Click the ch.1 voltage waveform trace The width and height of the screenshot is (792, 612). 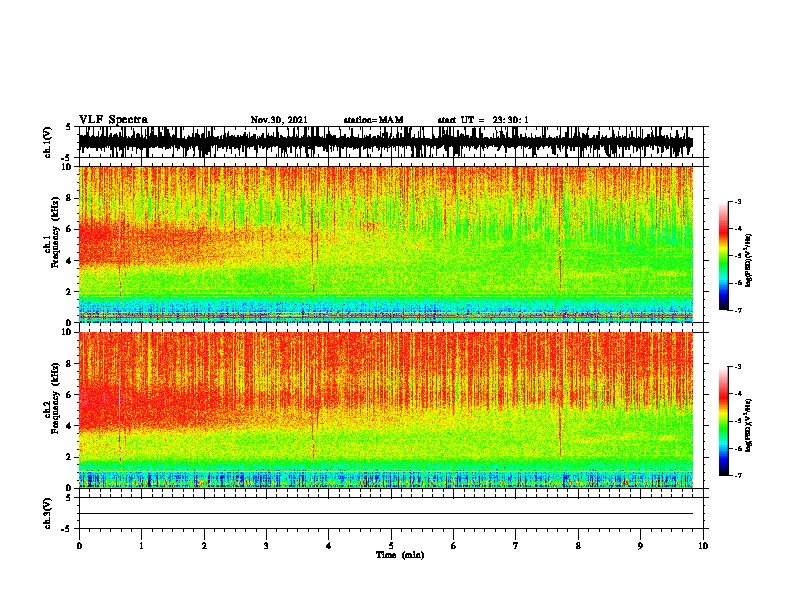pyautogui.click(x=386, y=142)
